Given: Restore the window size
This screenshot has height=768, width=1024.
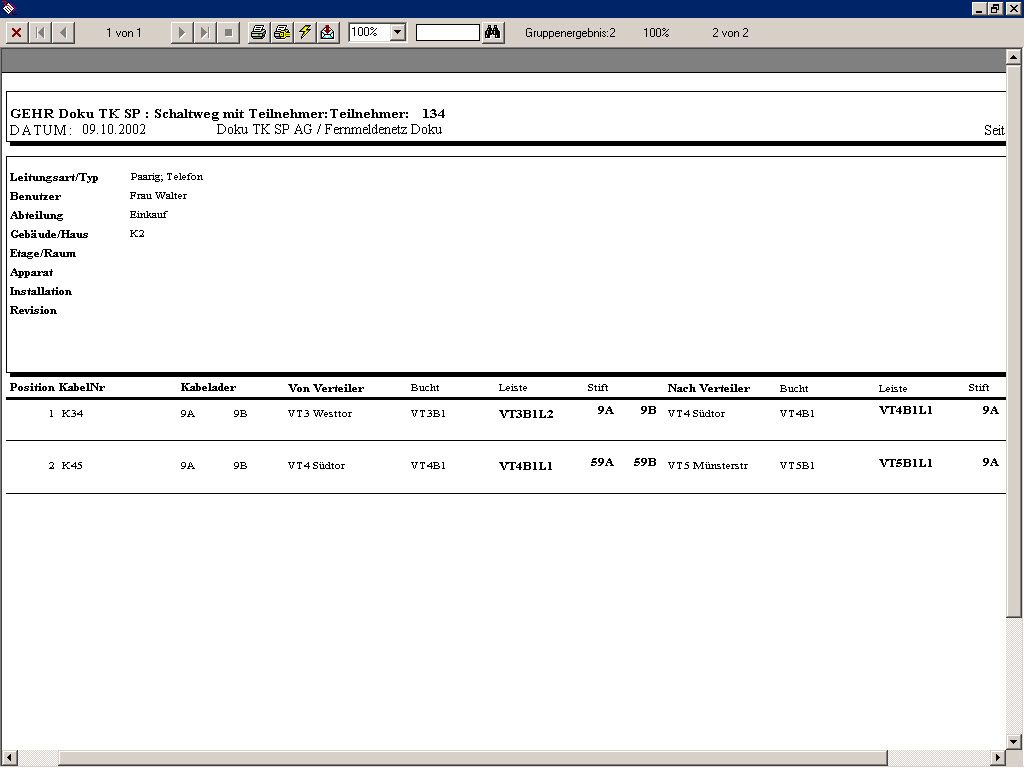Looking at the screenshot, I should tap(995, 8).
